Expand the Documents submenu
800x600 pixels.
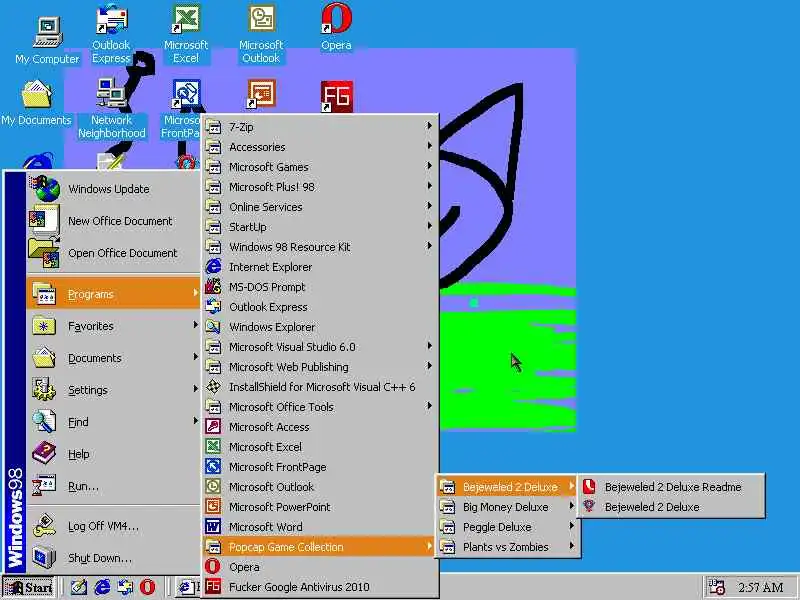113,358
